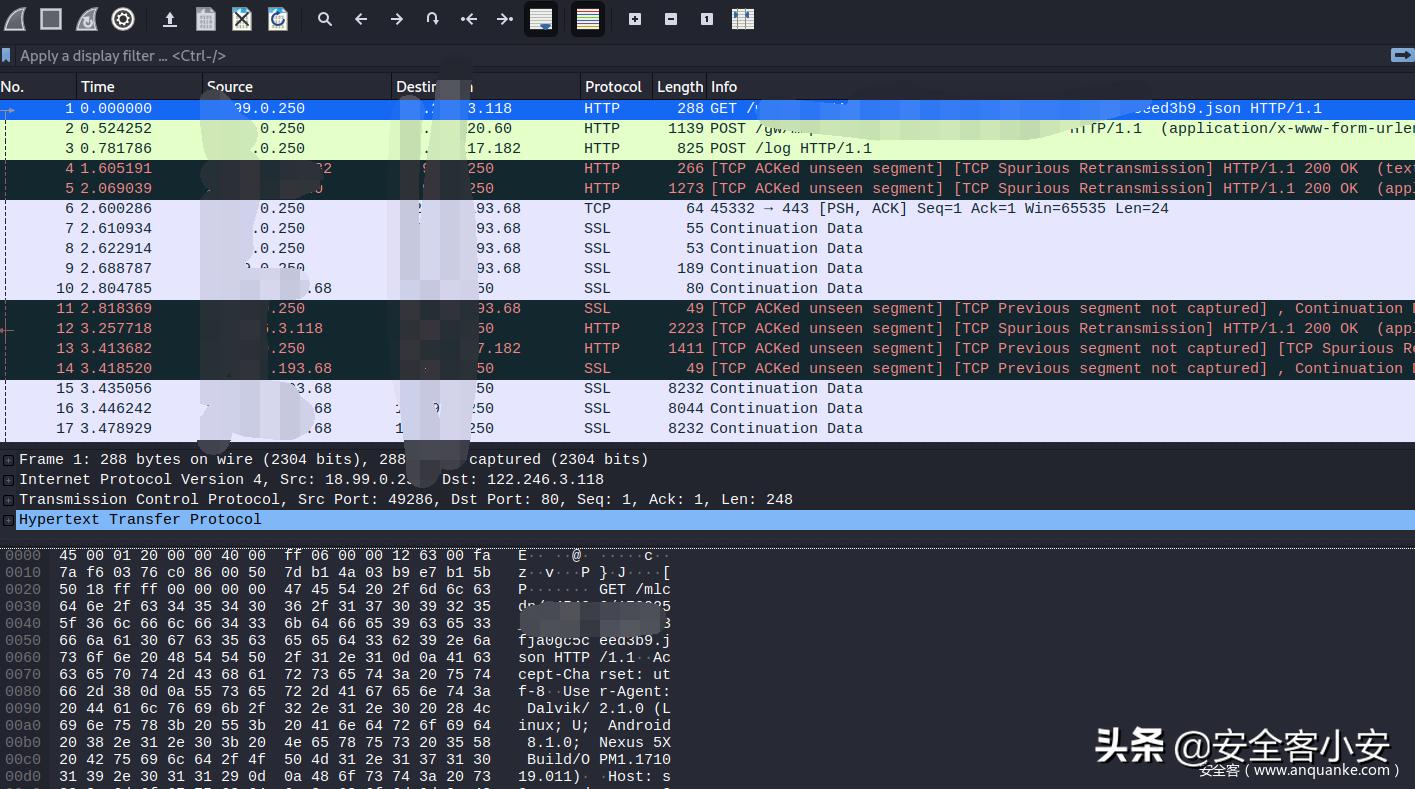This screenshot has width=1415, height=789.
Task: Click the find packet magnifier icon
Action: coord(325,19)
